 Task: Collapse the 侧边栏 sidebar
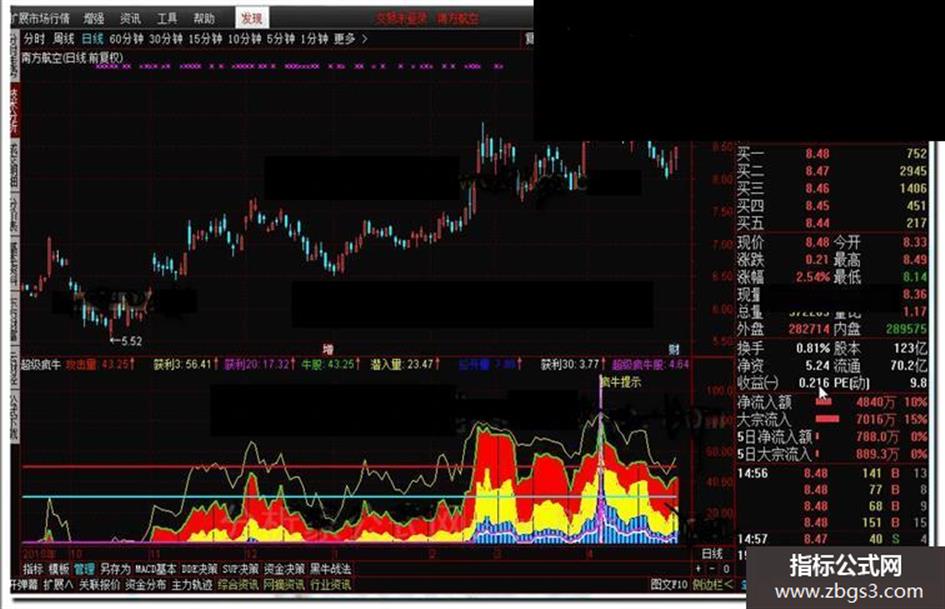pyautogui.click(x=712, y=584)
